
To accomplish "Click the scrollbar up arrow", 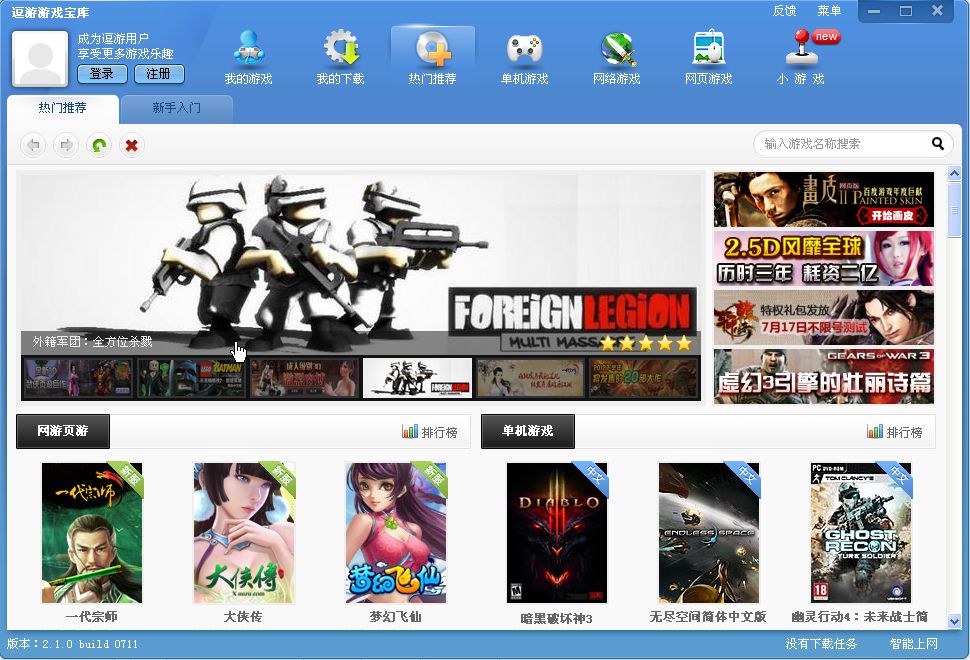I will (x=954, y=174).
